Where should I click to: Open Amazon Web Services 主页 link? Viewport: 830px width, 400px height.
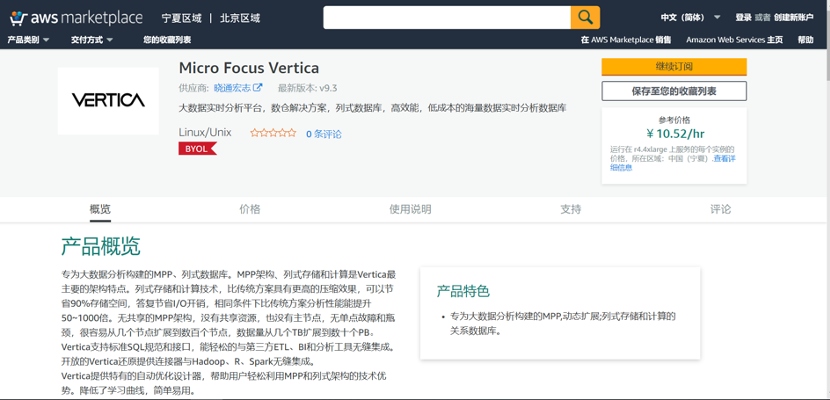pos(734,40)
